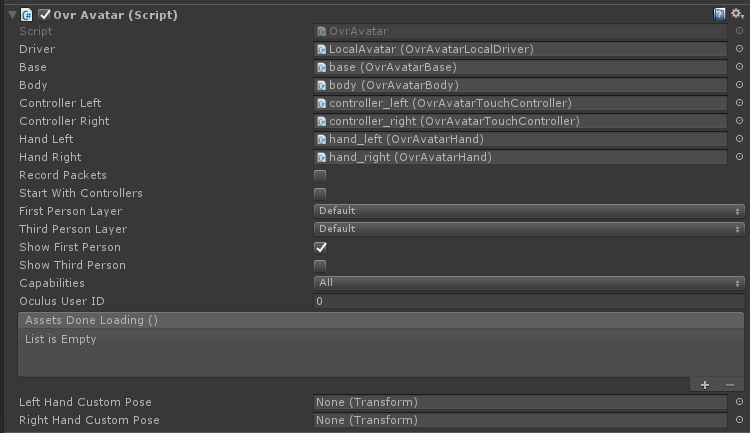Click the Right Hand Custom Pose transform field
This screenshot has height=433, width=752.
(x=520, y=420)
